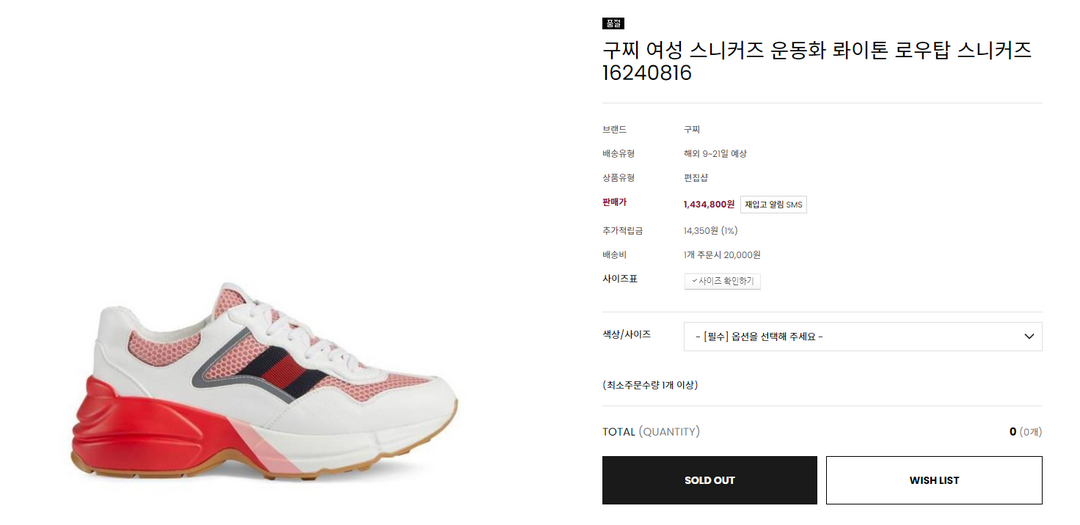Click the 0 (0개) total quantity value
The height and width of the screenshot is (525, 1080).
pyautogui.click(x=1026, y=432)
